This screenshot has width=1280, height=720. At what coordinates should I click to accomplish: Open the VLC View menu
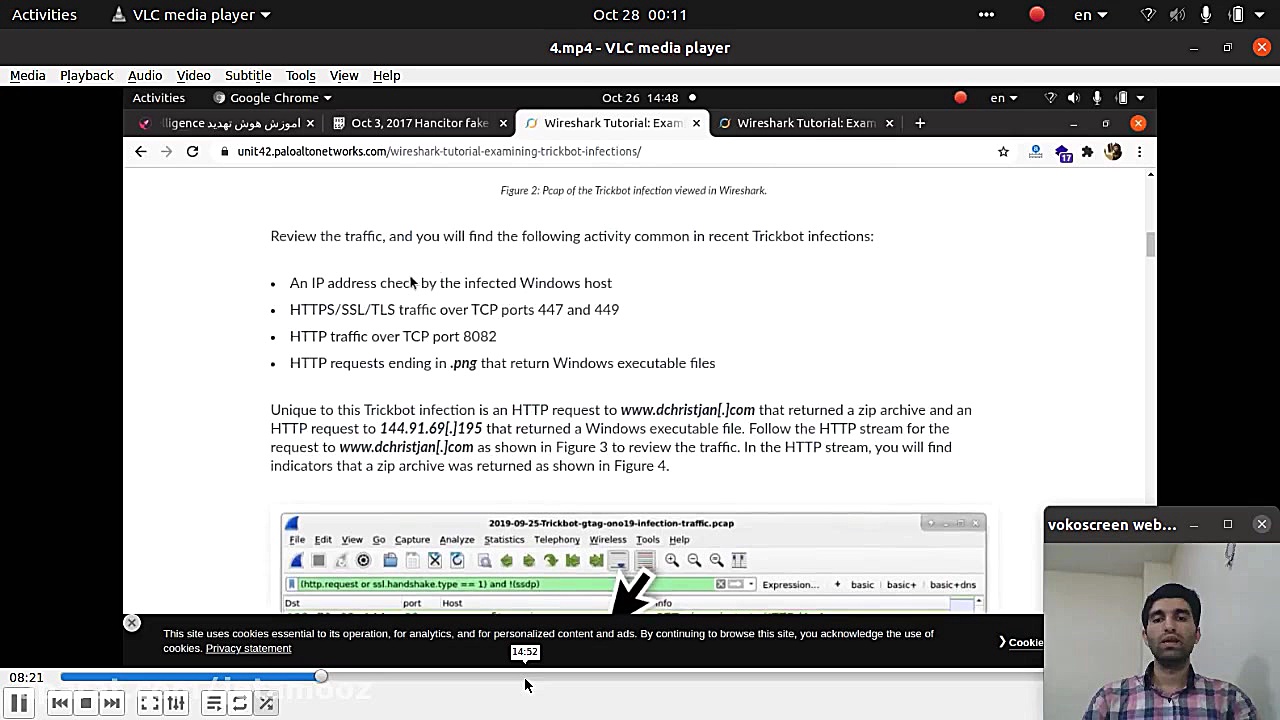click(344, 75)
